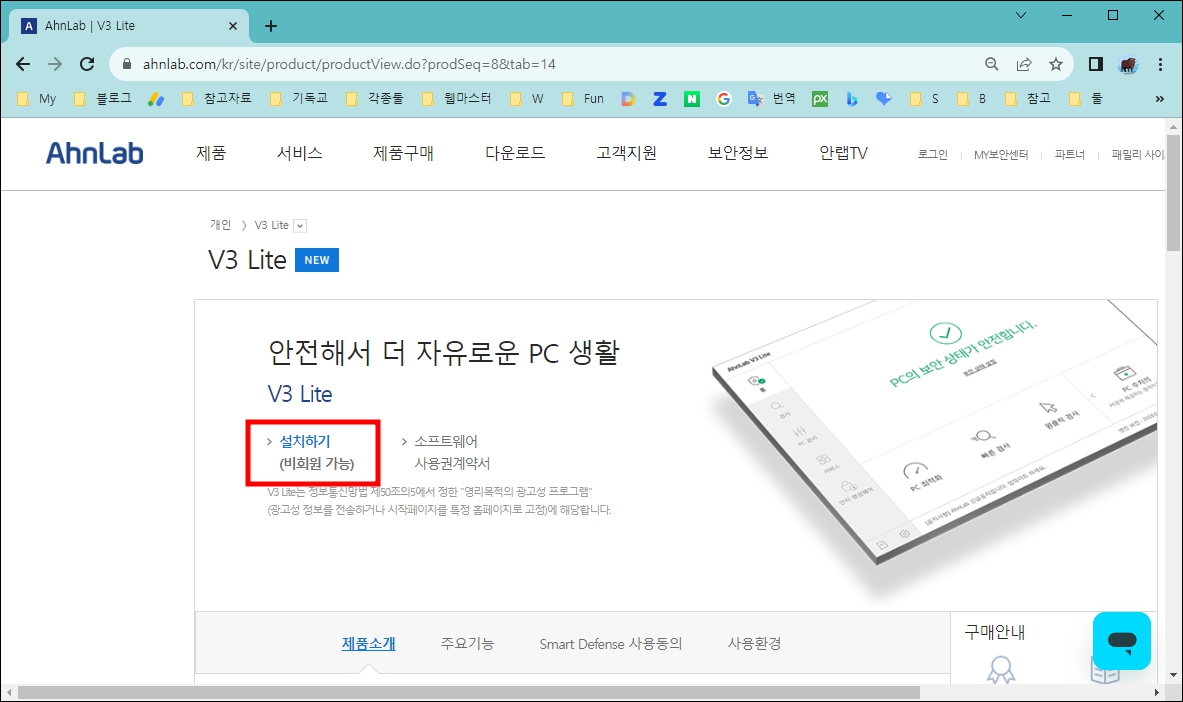Open the 고객지원 menu
This screenshot has width=1183, height=702.
626,153
